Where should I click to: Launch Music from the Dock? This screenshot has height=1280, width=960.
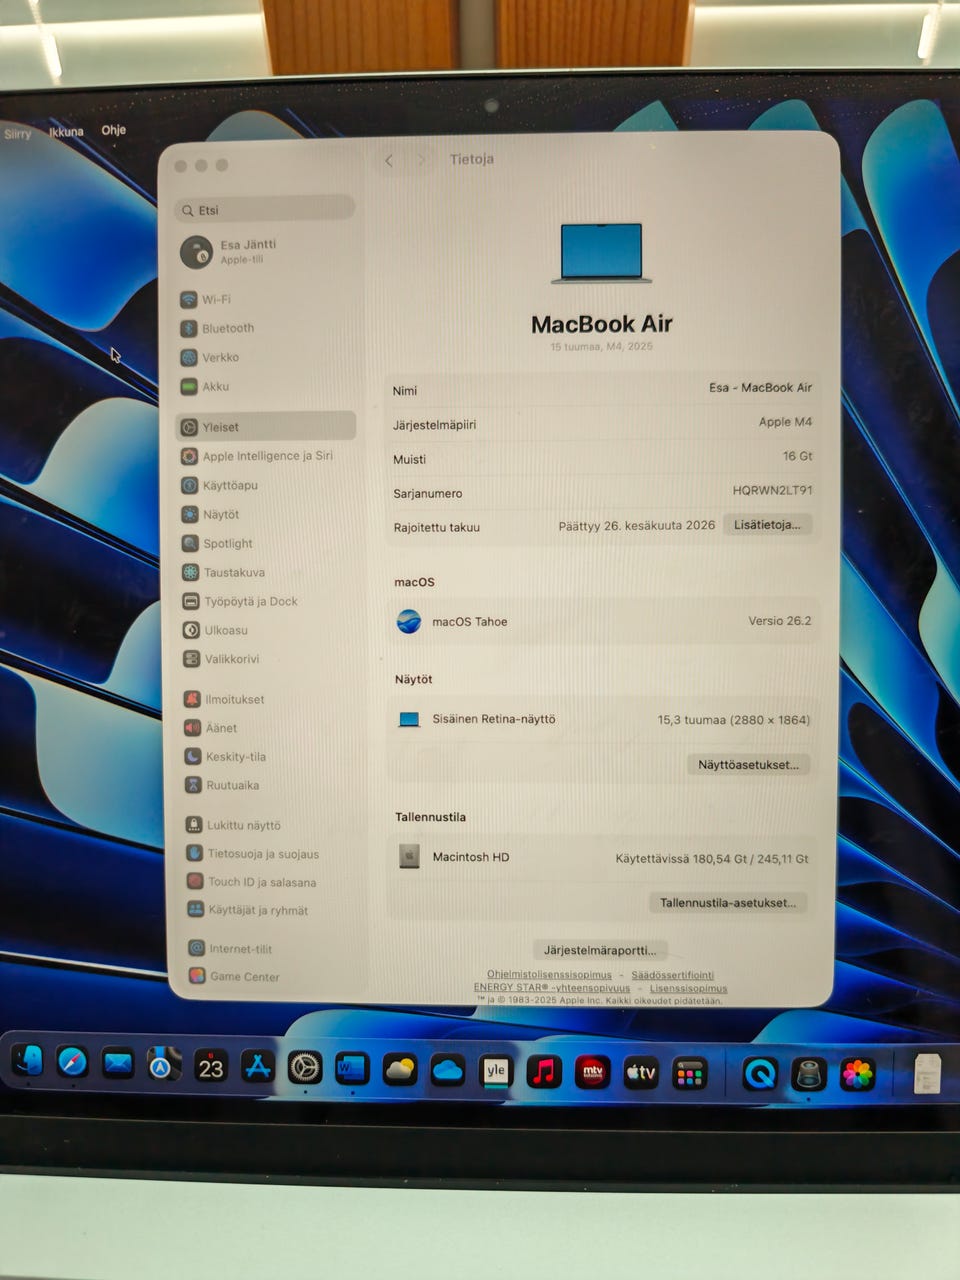[544, 1073]
